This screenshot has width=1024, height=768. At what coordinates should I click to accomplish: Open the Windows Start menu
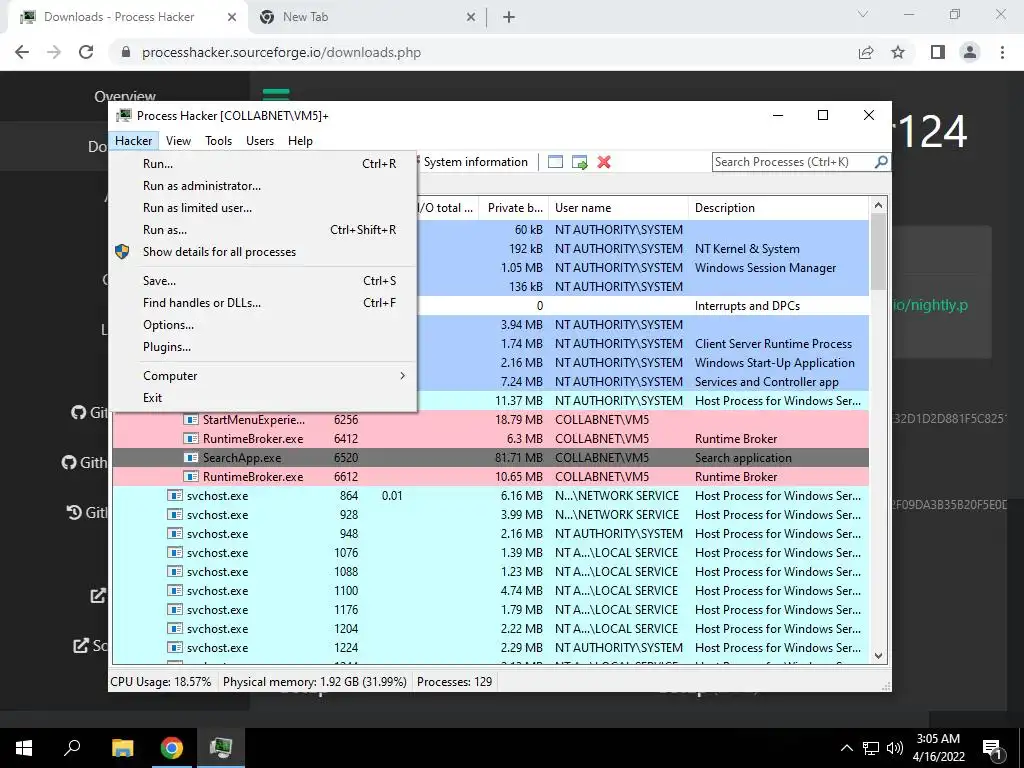click(x=24, y=748)
